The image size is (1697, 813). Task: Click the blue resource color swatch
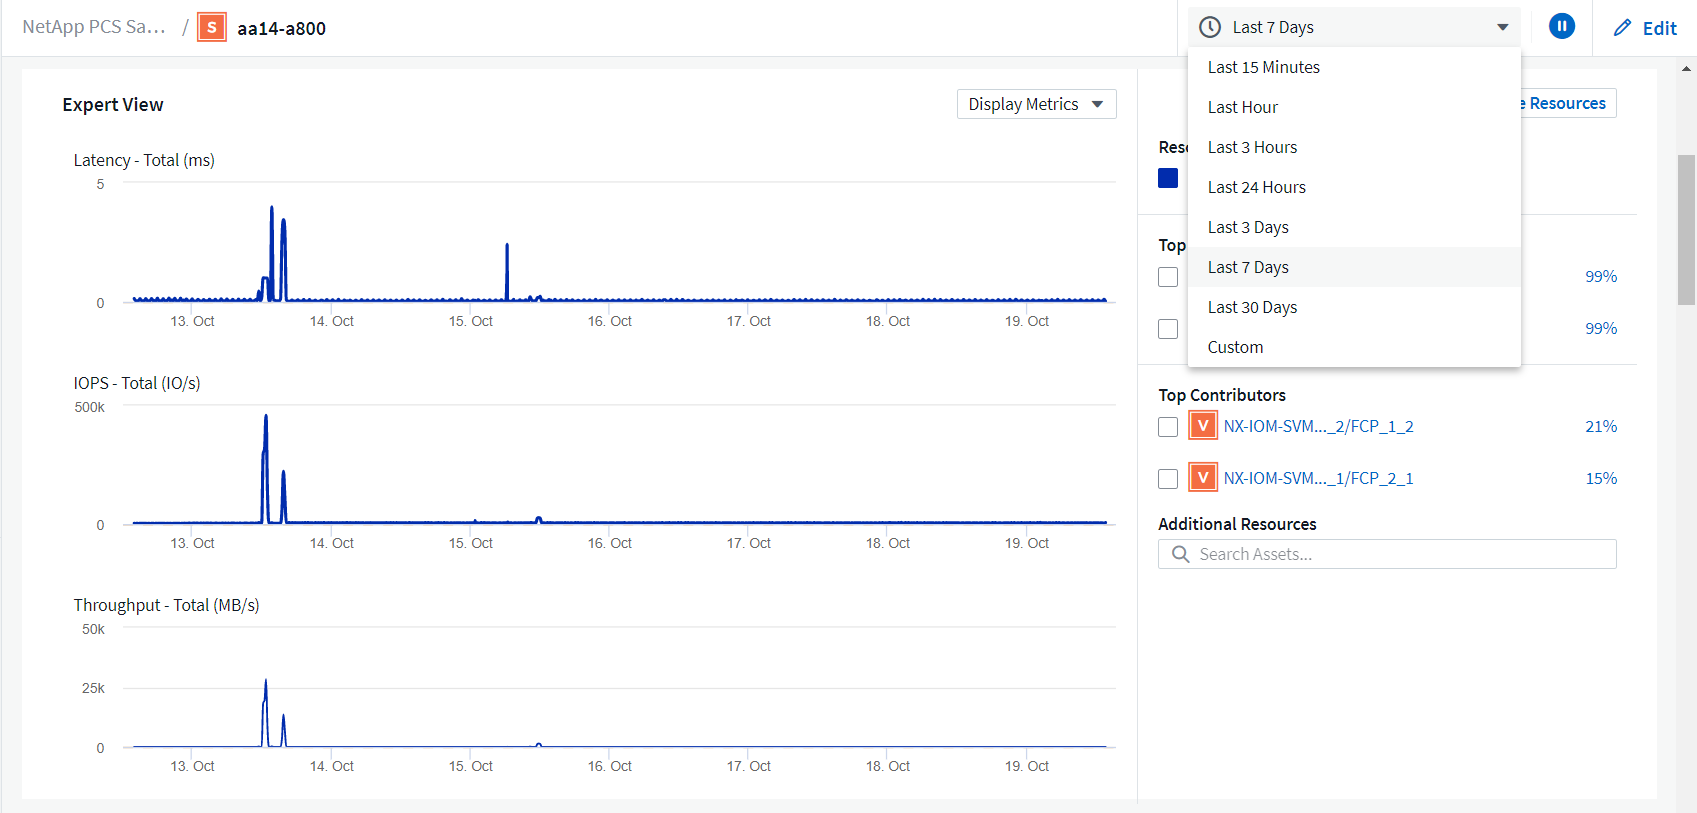[1168, 178]
